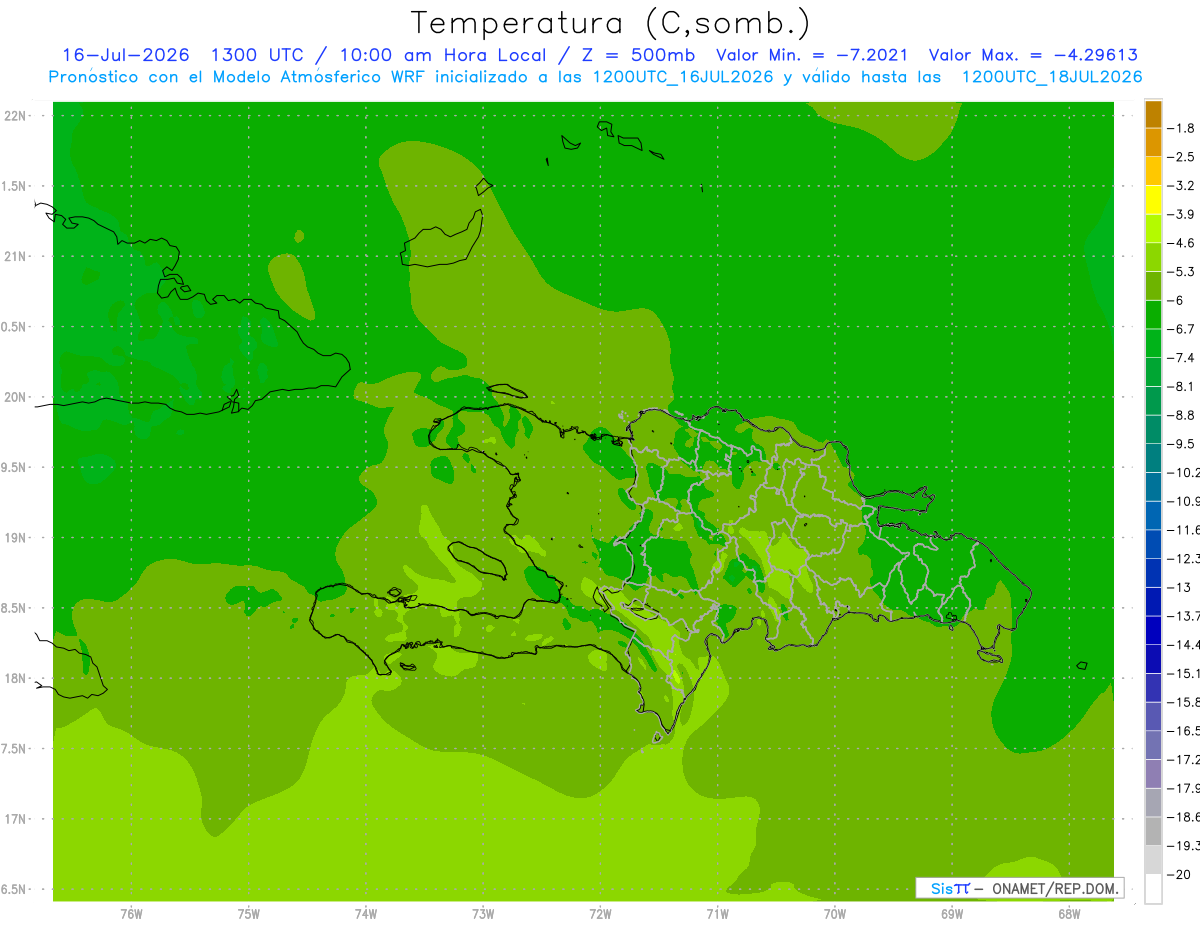Click the olive-green swatch between -5.3 and -6
The width and height of the screenshot is (1200, 927).
pos(1153,286)
